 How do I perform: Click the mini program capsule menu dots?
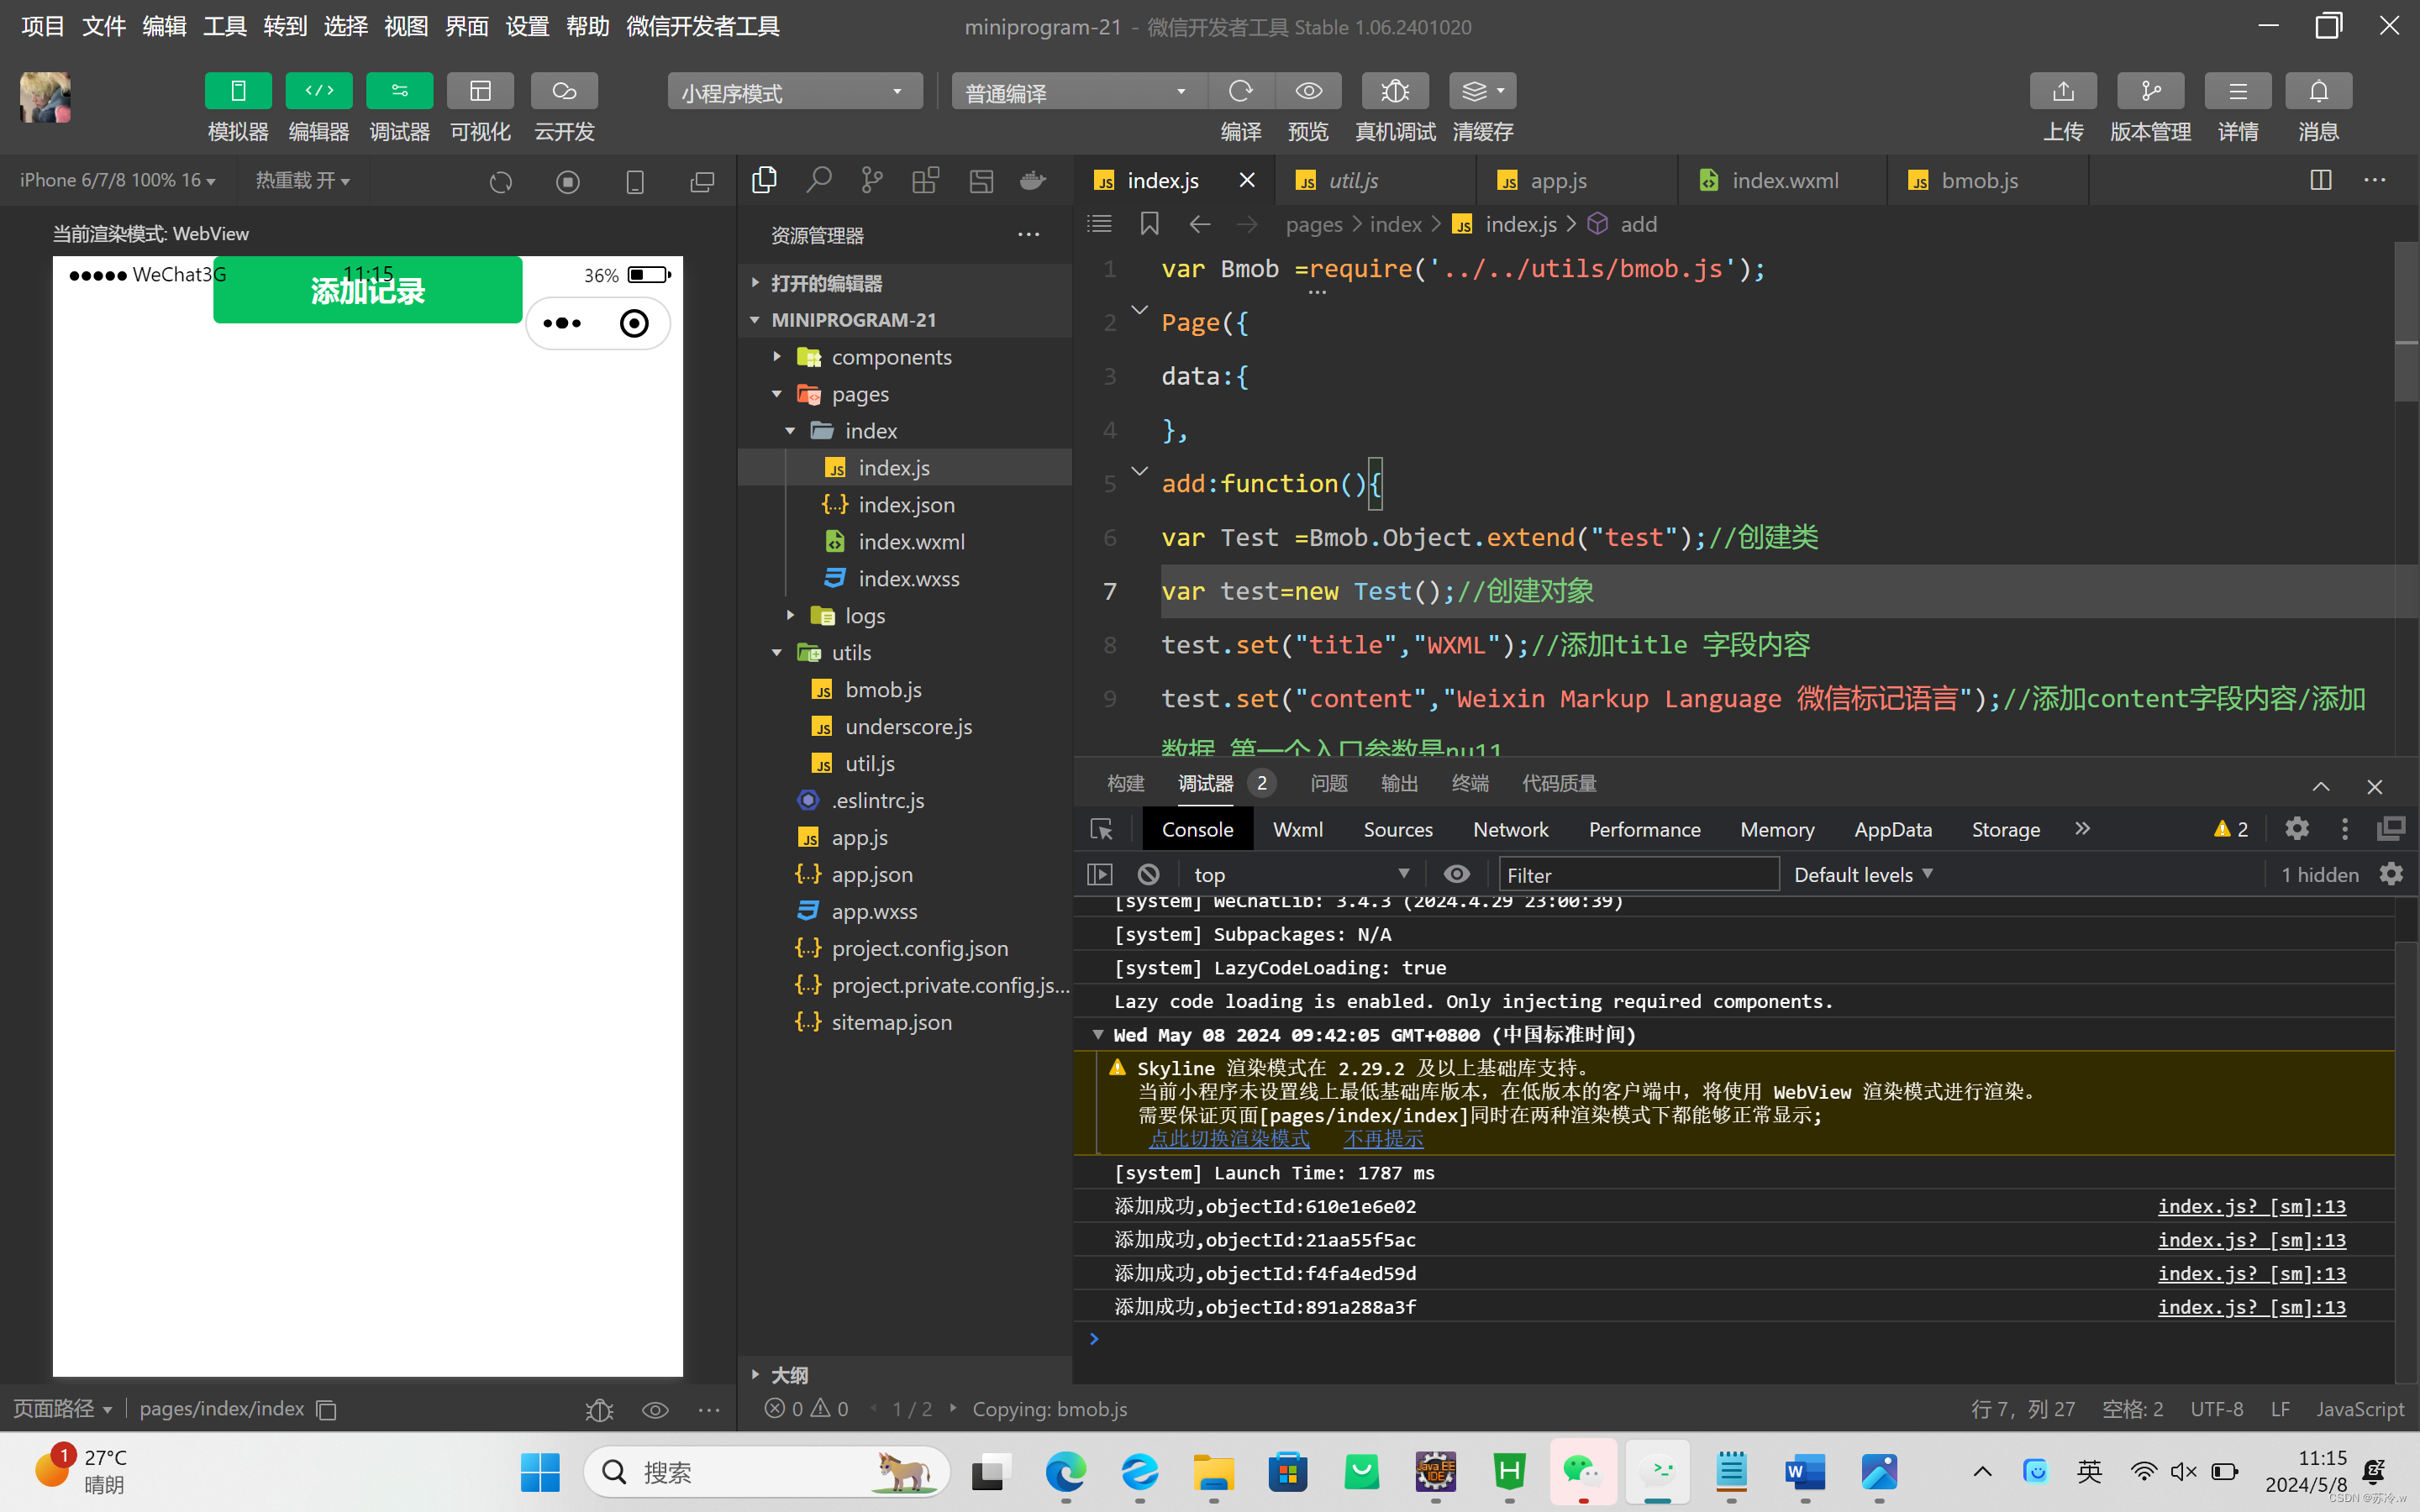click(x=562, y=323)
